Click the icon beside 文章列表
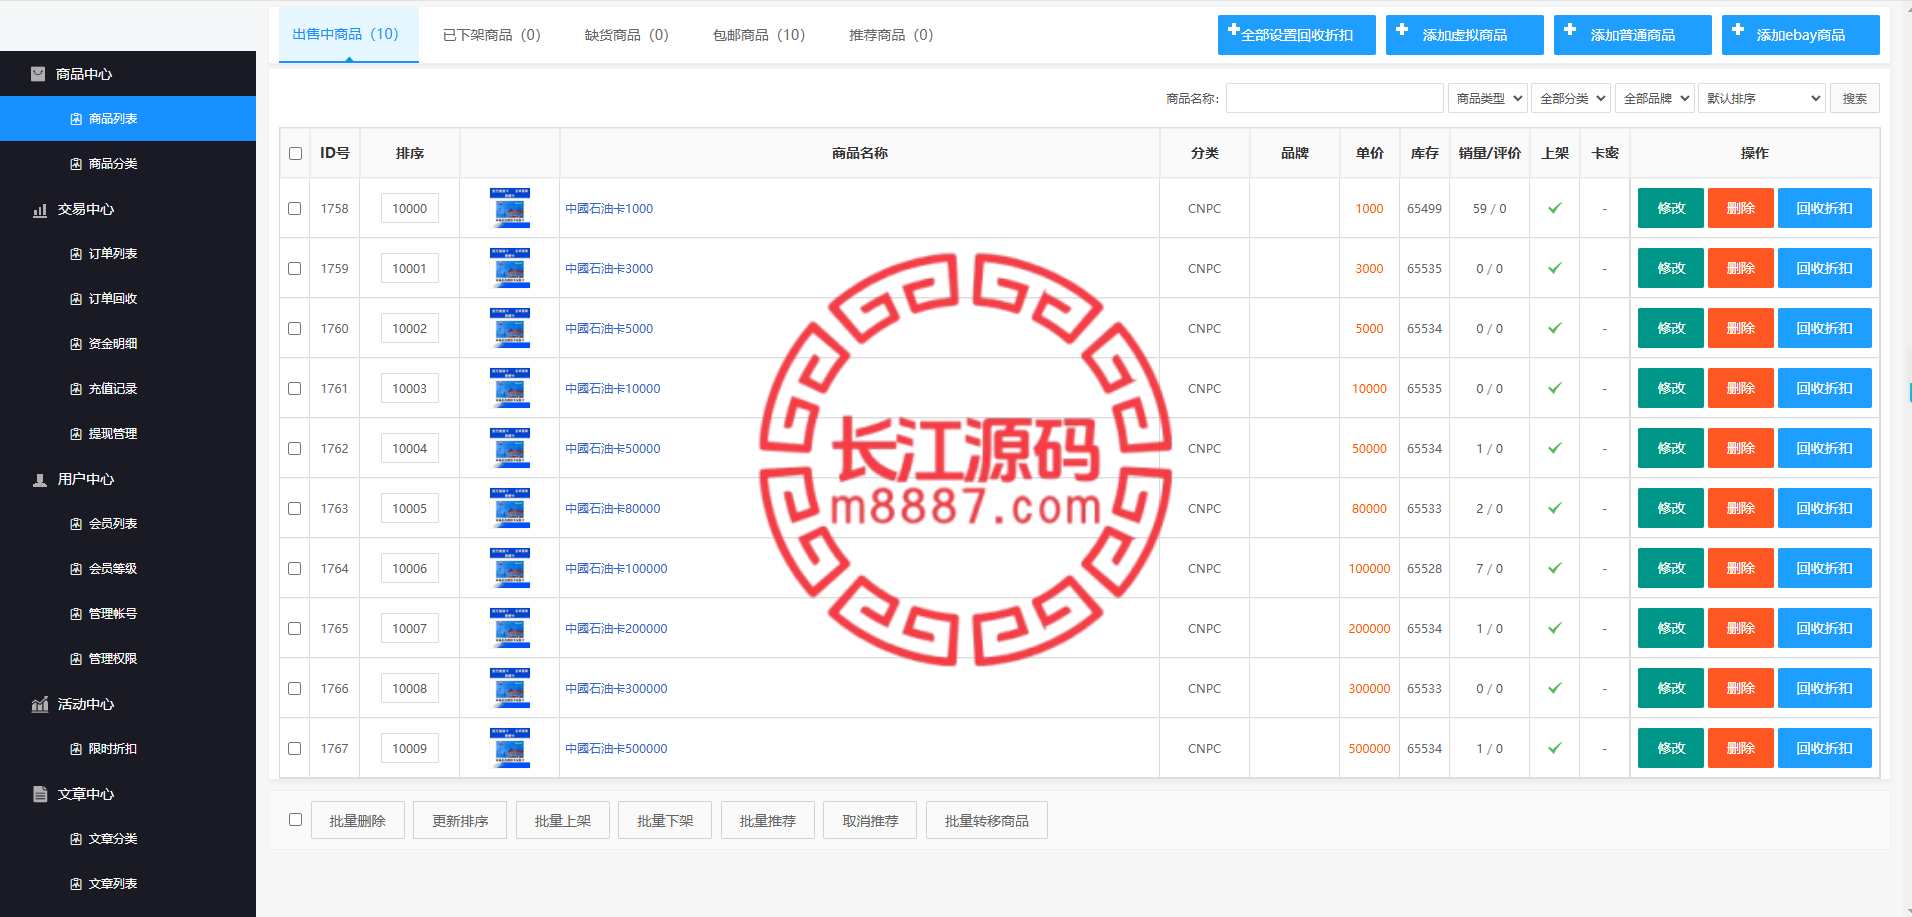The image size is (1912, 917). coord(76,884)
